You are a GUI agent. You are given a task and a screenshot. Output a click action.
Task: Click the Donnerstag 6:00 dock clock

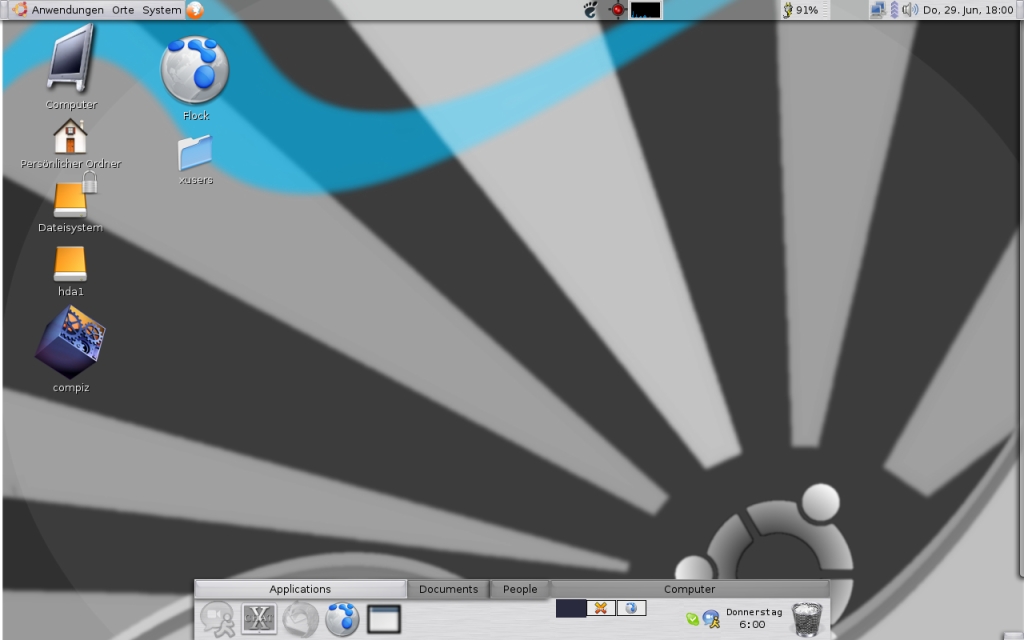(x=754, y=618)
